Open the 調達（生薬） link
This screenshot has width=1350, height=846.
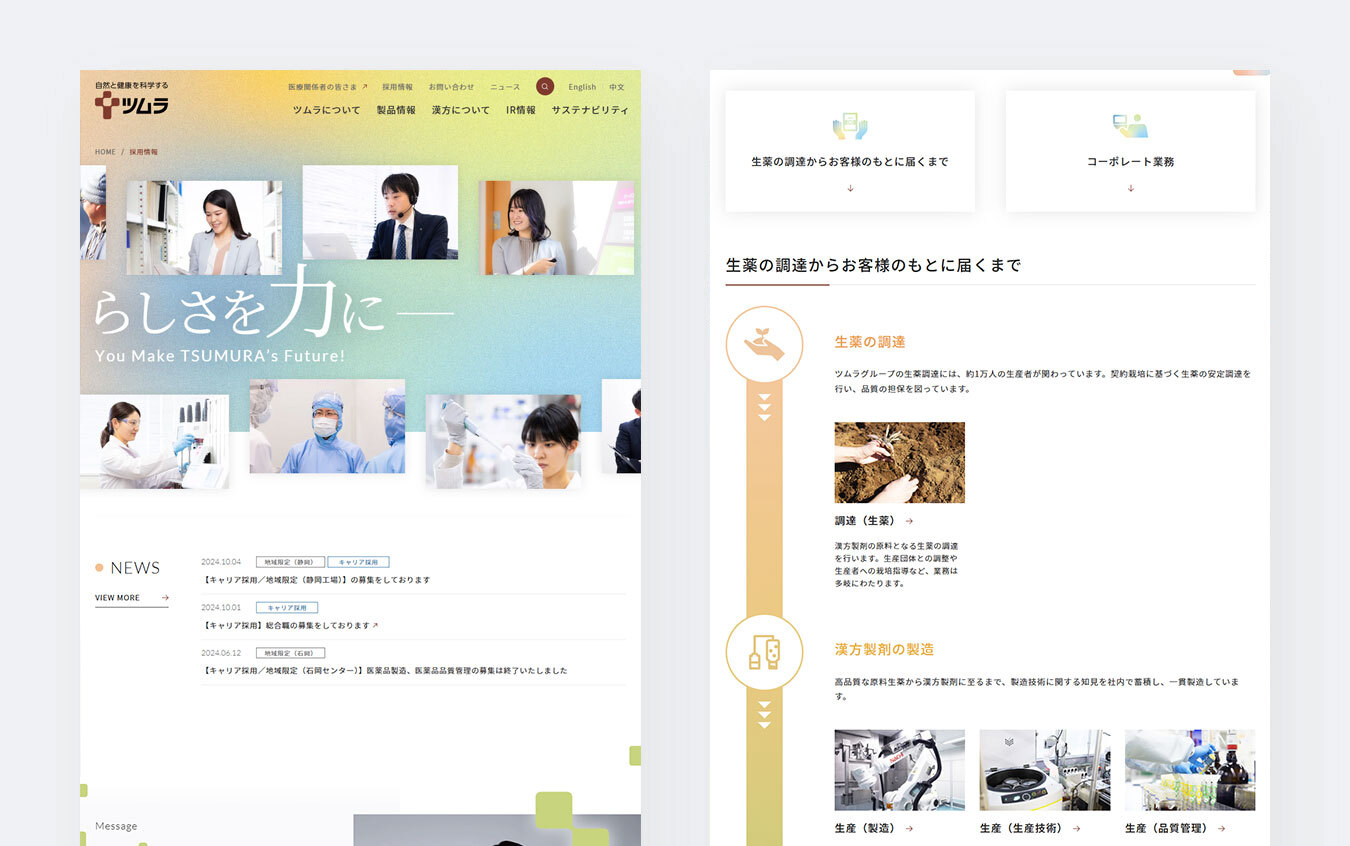pos(874,521)
